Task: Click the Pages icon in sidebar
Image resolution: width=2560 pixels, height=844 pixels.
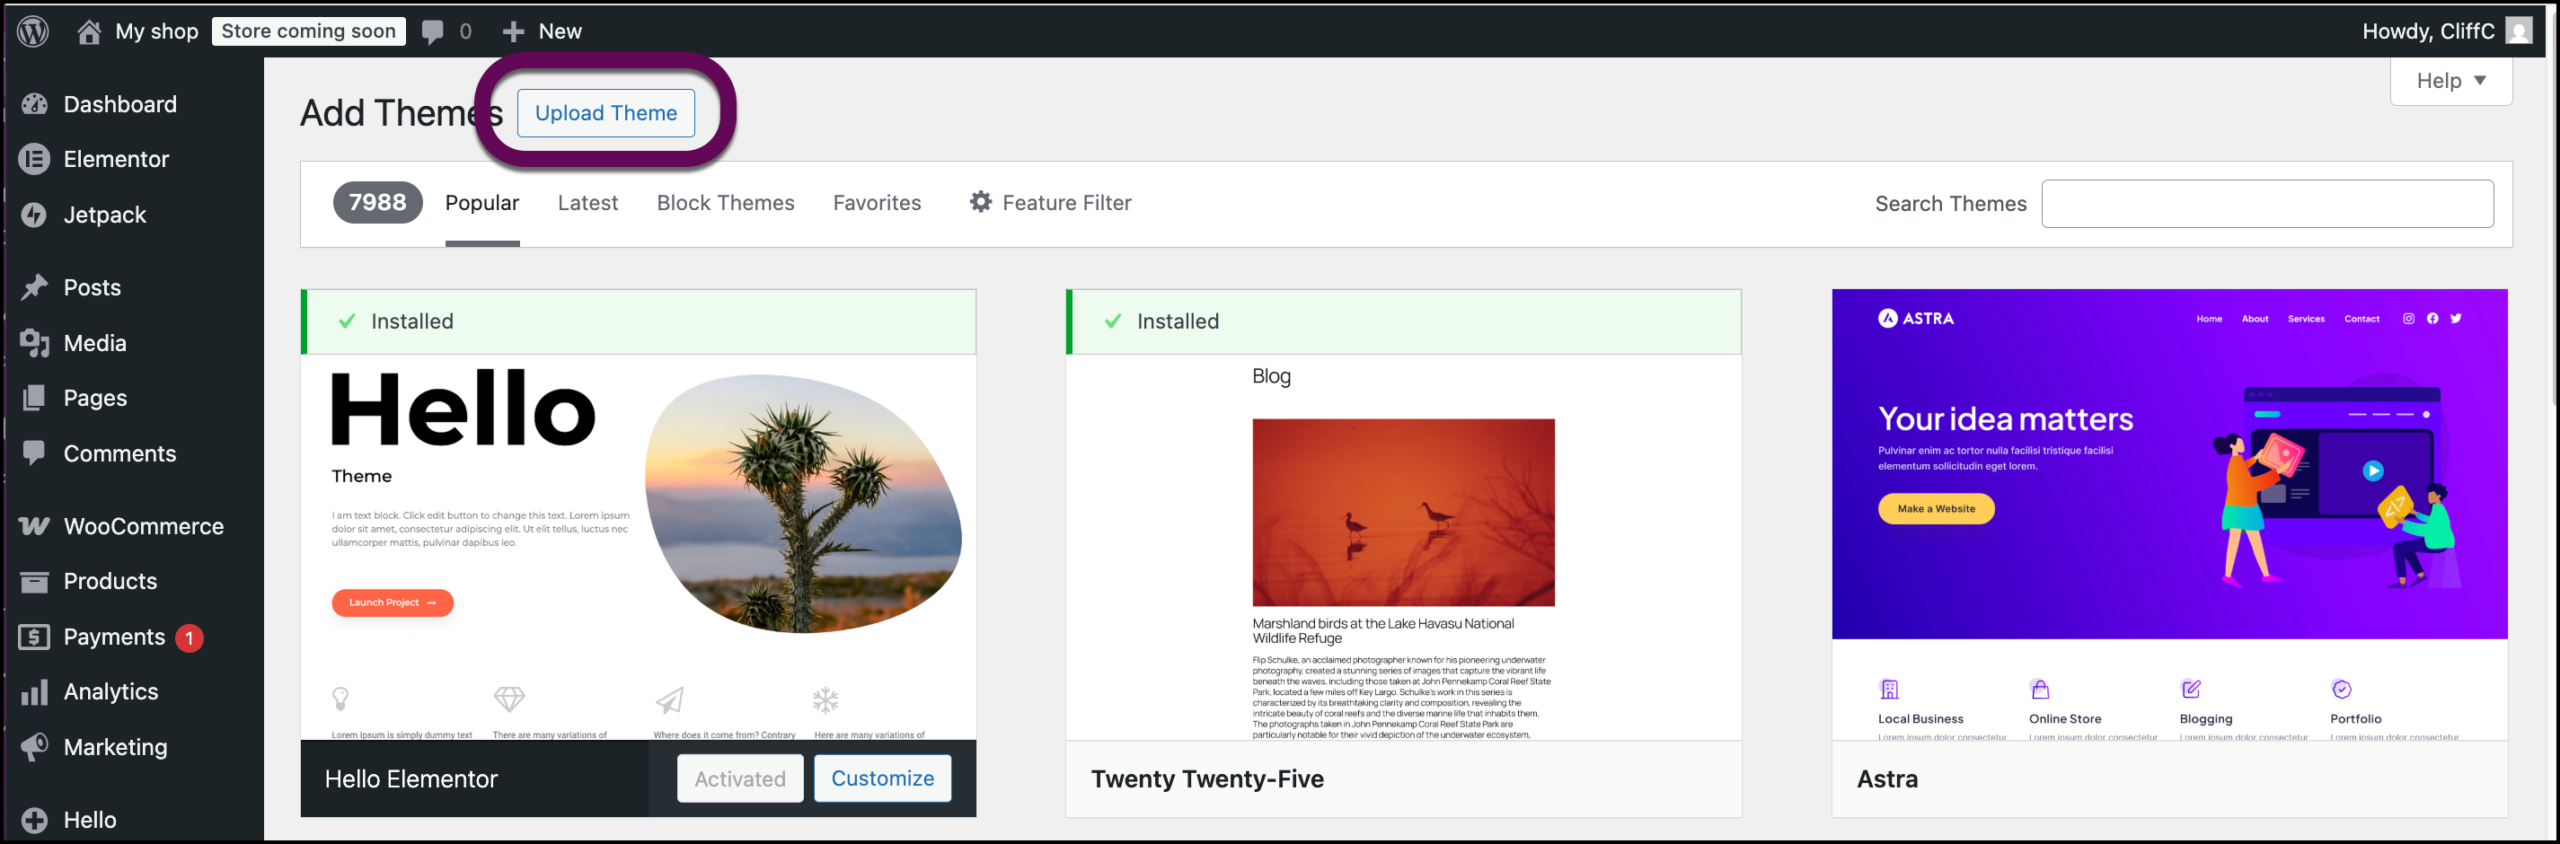Action: pyautogui.click(x=34, y=398)
